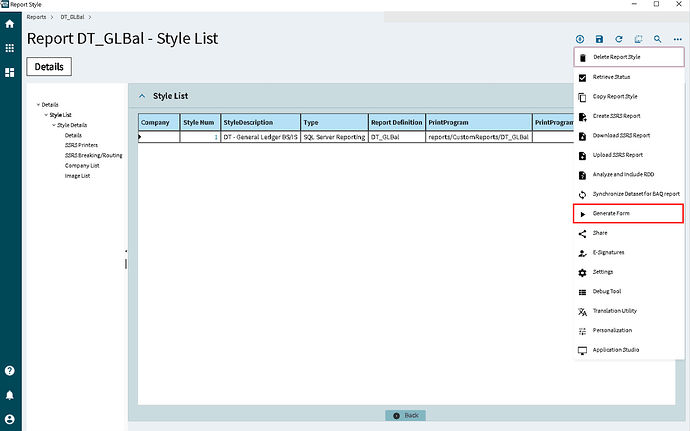The image size is (690, 431).
Task: Toggle the Retrieve Status checkbox
Action: tap(582, 78)
